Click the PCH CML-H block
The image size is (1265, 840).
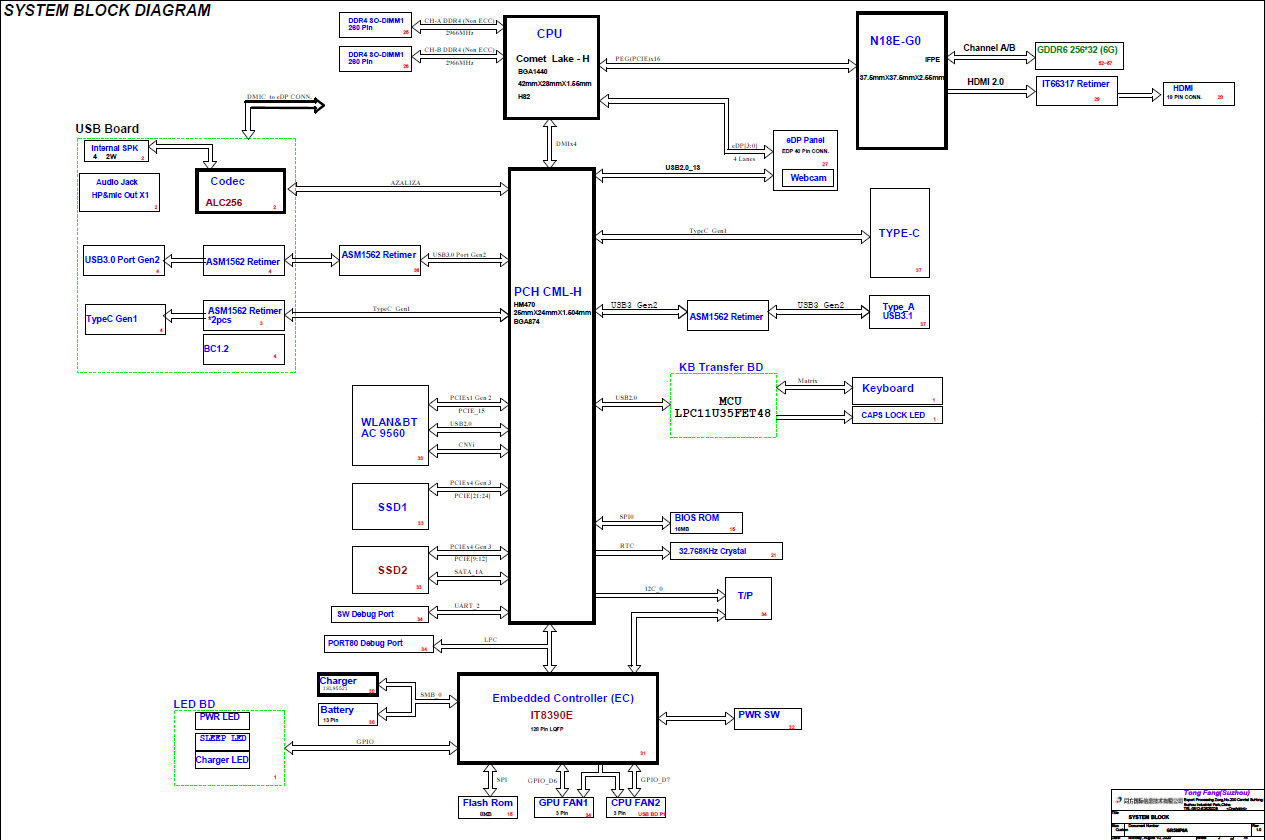click(552, 395)
